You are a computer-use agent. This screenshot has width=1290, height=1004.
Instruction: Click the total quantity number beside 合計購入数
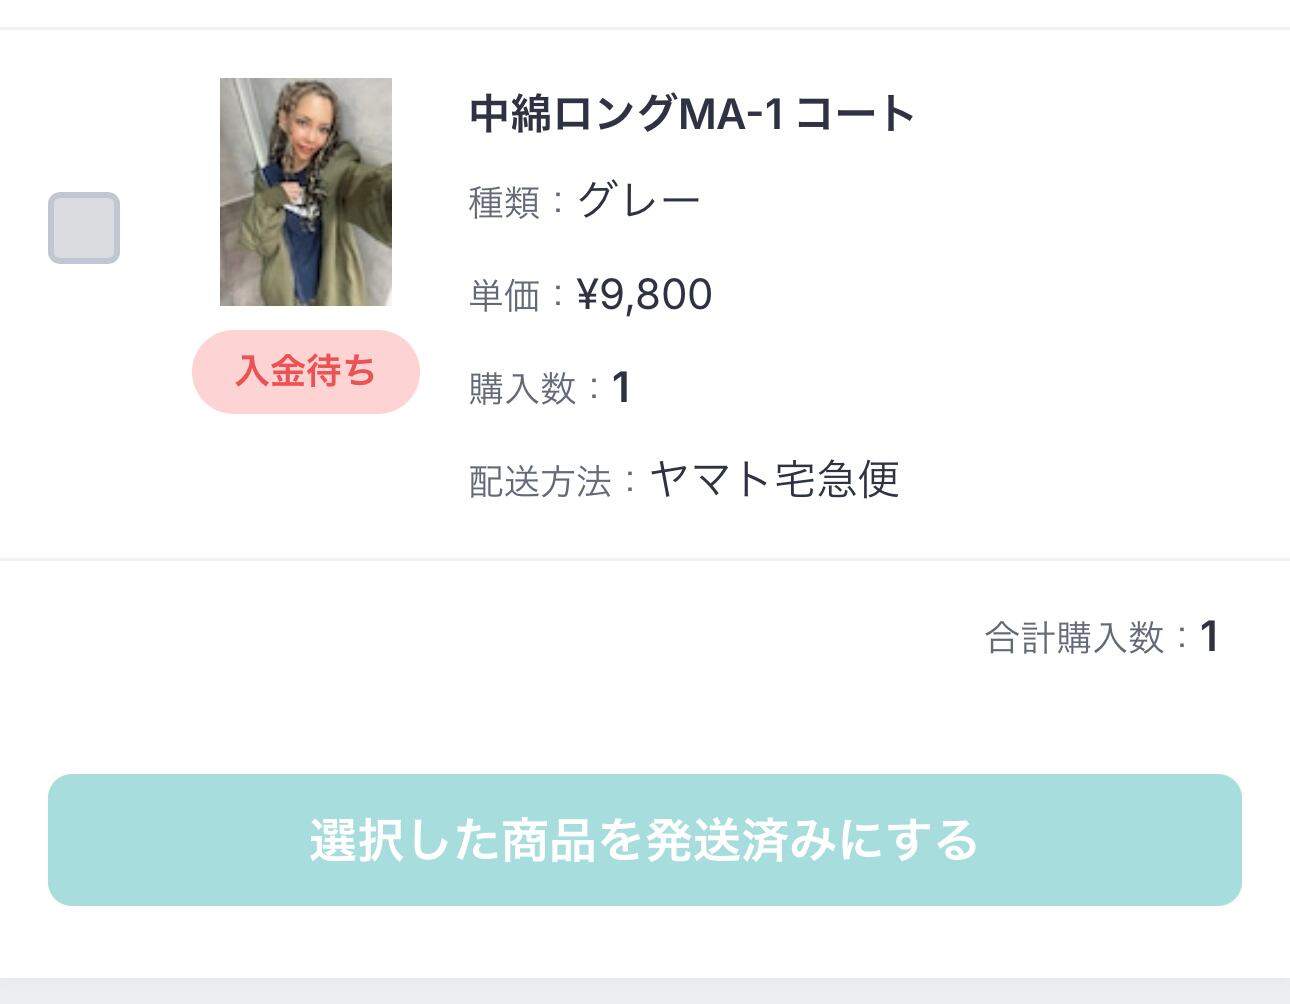click(1209, 637)
